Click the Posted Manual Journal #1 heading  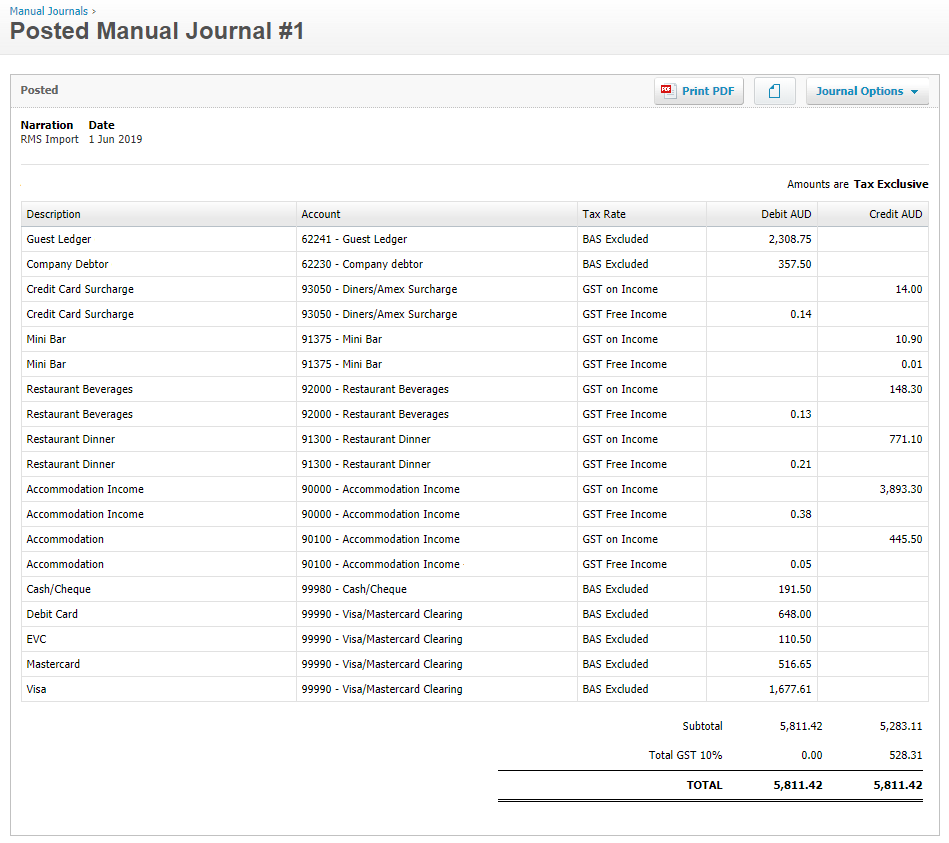click(157, 31)
